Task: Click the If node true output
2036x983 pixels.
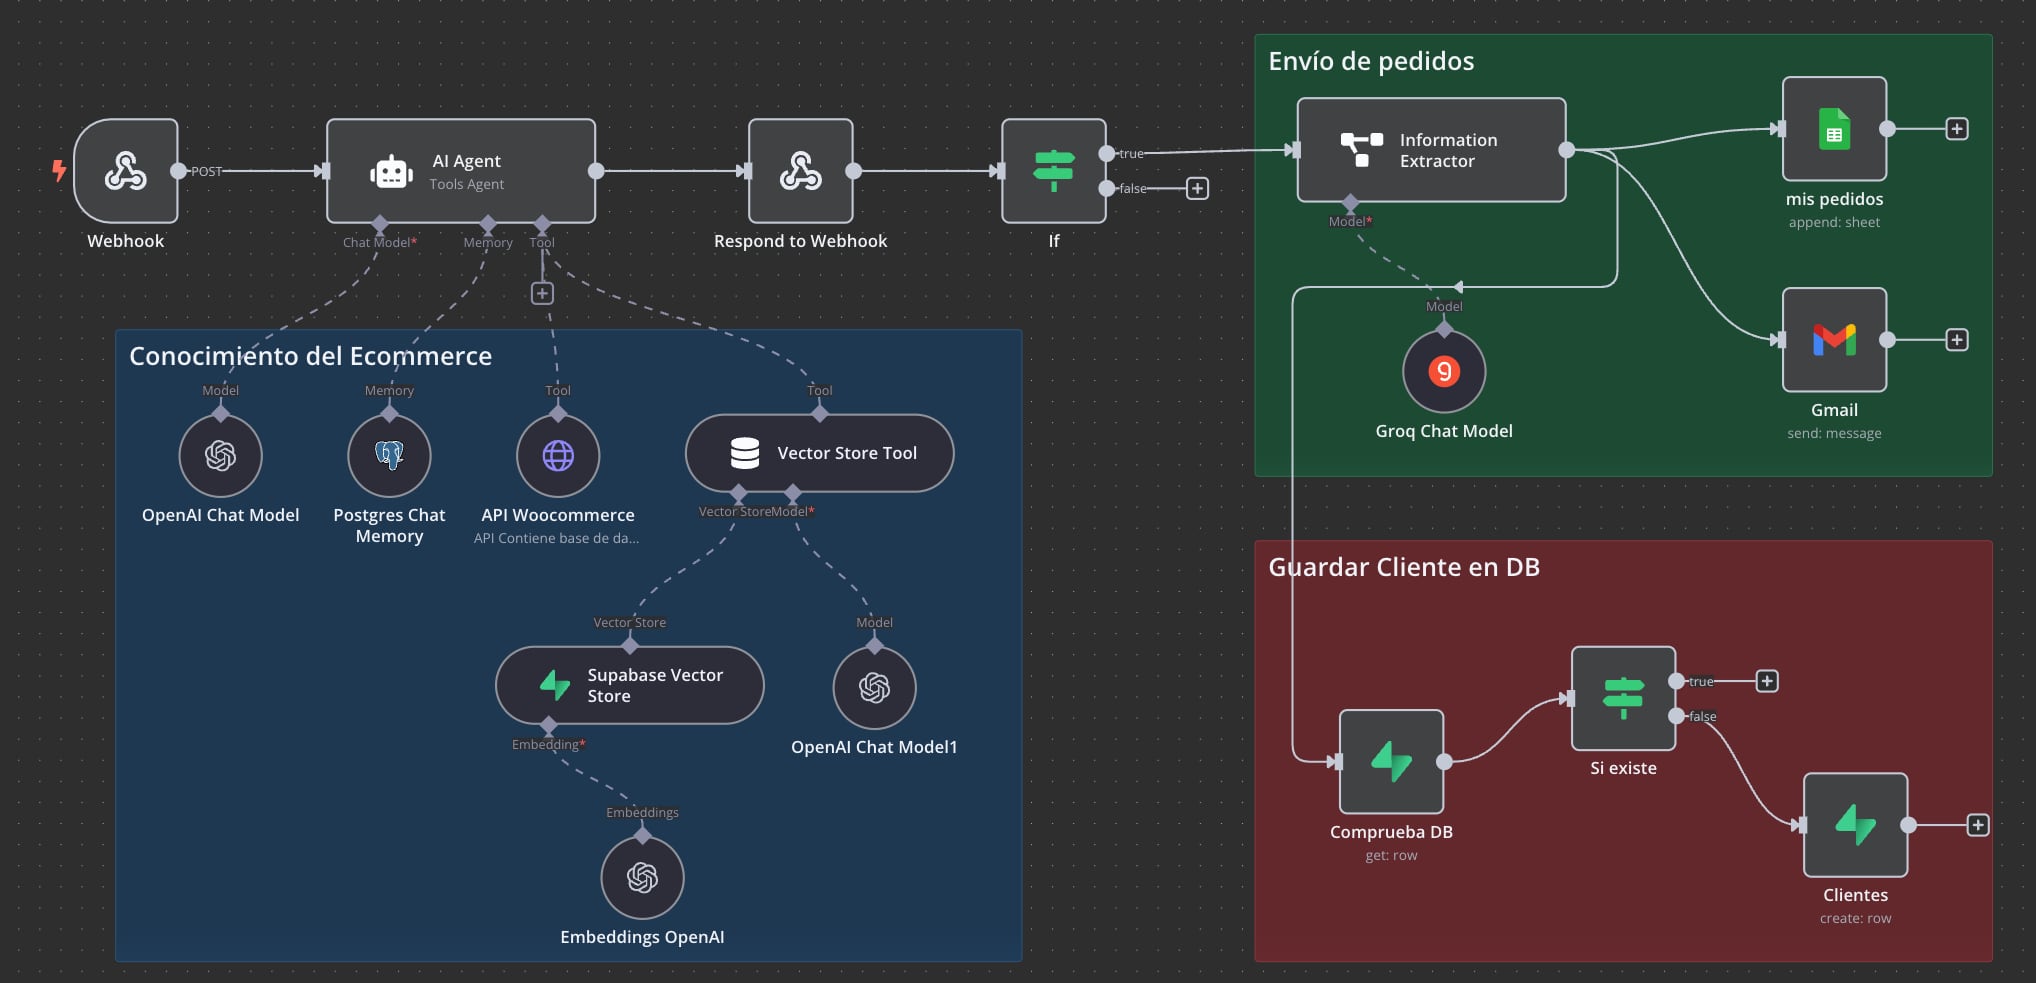Action: click(x=1106, y=153)
